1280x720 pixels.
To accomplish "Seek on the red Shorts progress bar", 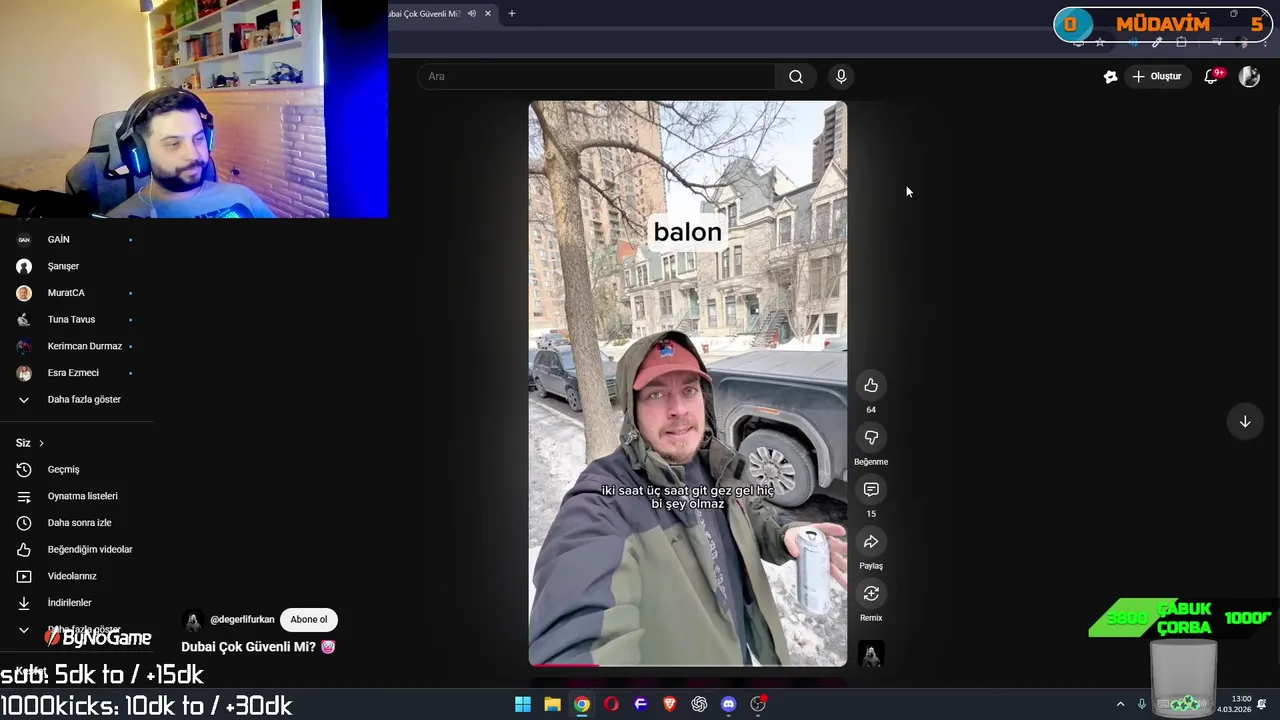I will pyautogui.click(x=688, y=664).
